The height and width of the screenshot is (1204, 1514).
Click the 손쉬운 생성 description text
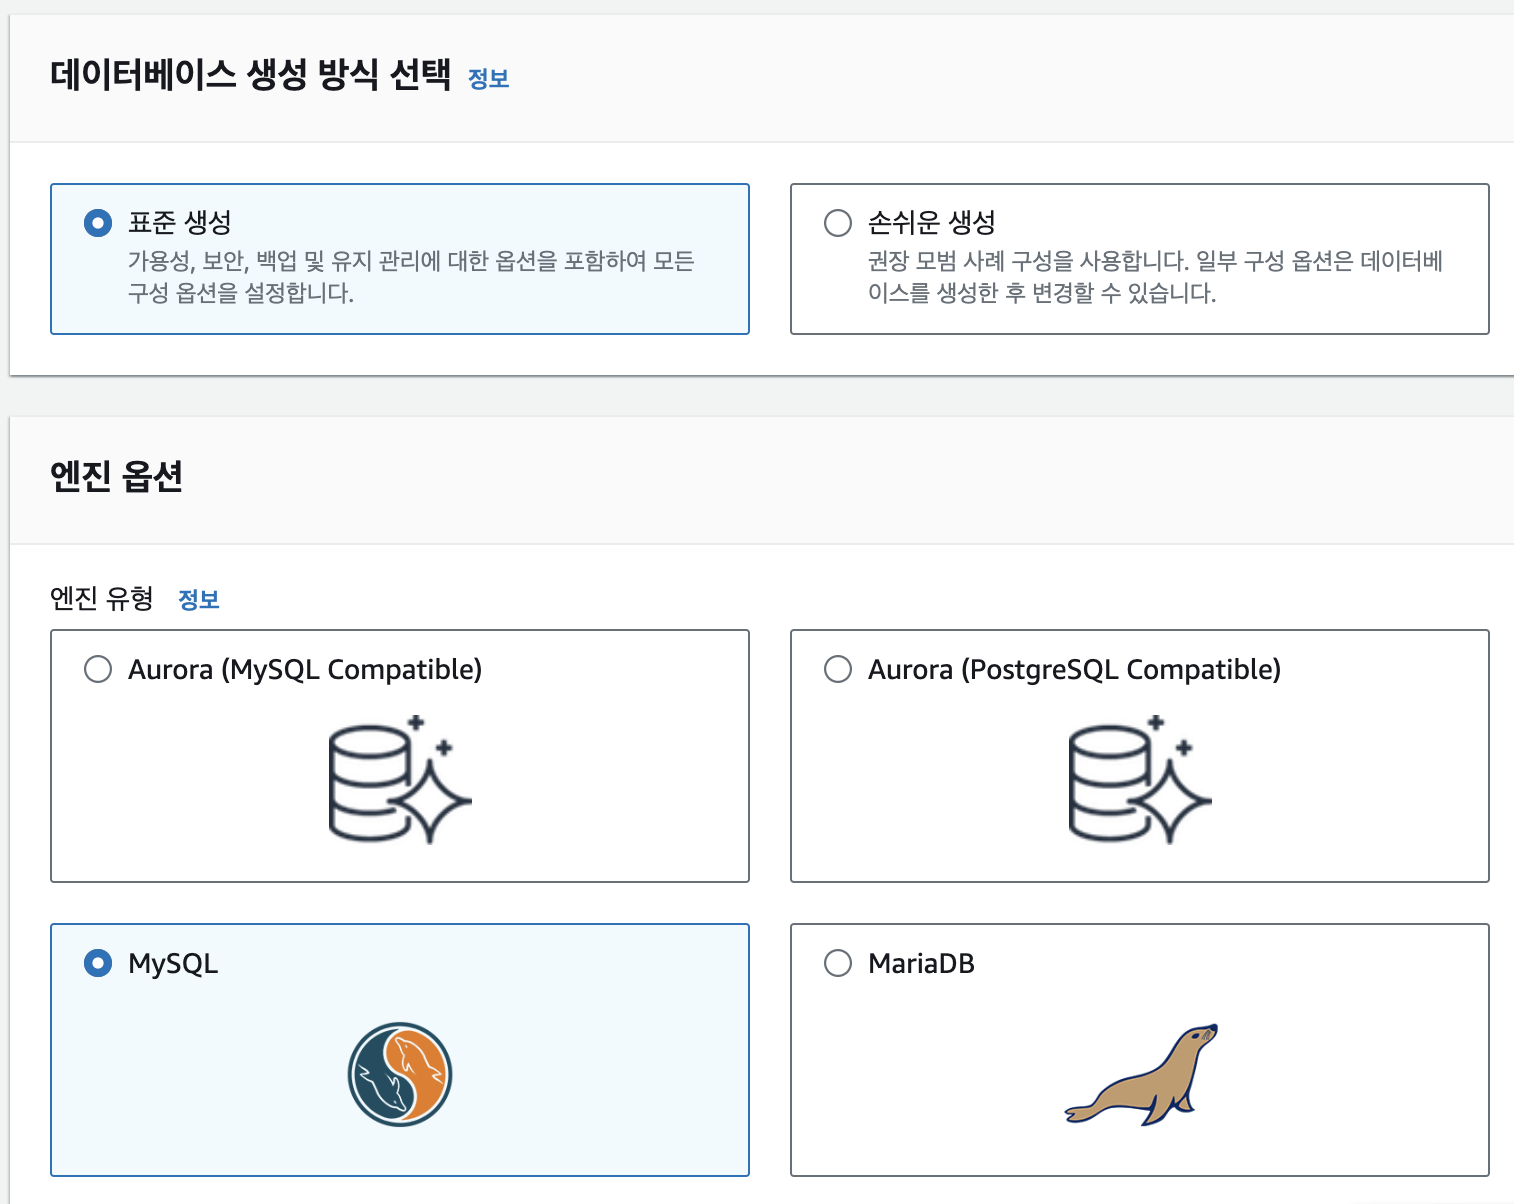click(1155, 277)
